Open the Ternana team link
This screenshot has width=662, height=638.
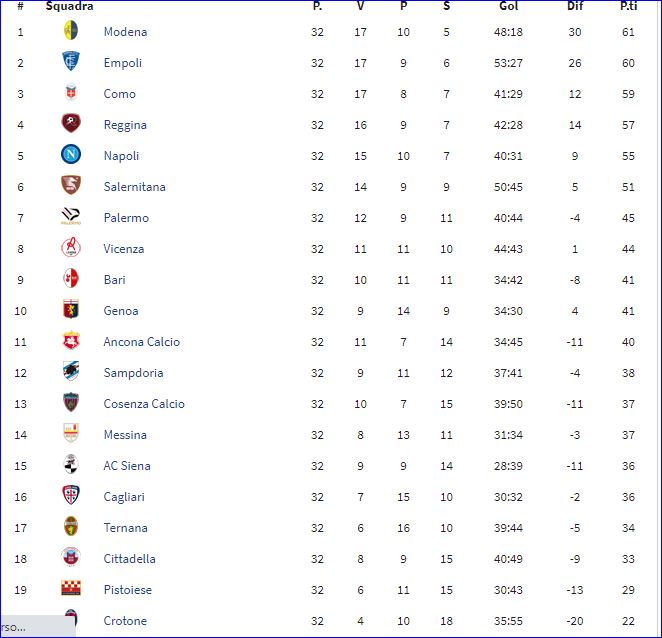coord(125,528)
